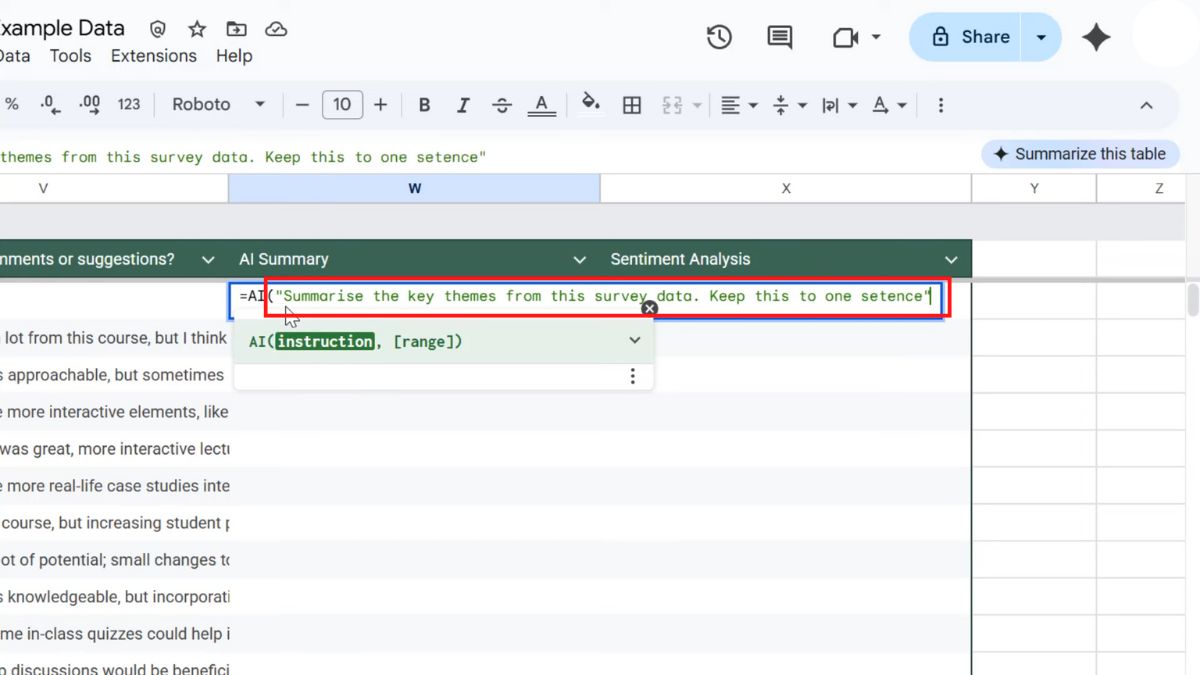Select cell 'knowledgeable, but incorporati'
Viewport: 1200px width, 675px height.
[115, 597]
